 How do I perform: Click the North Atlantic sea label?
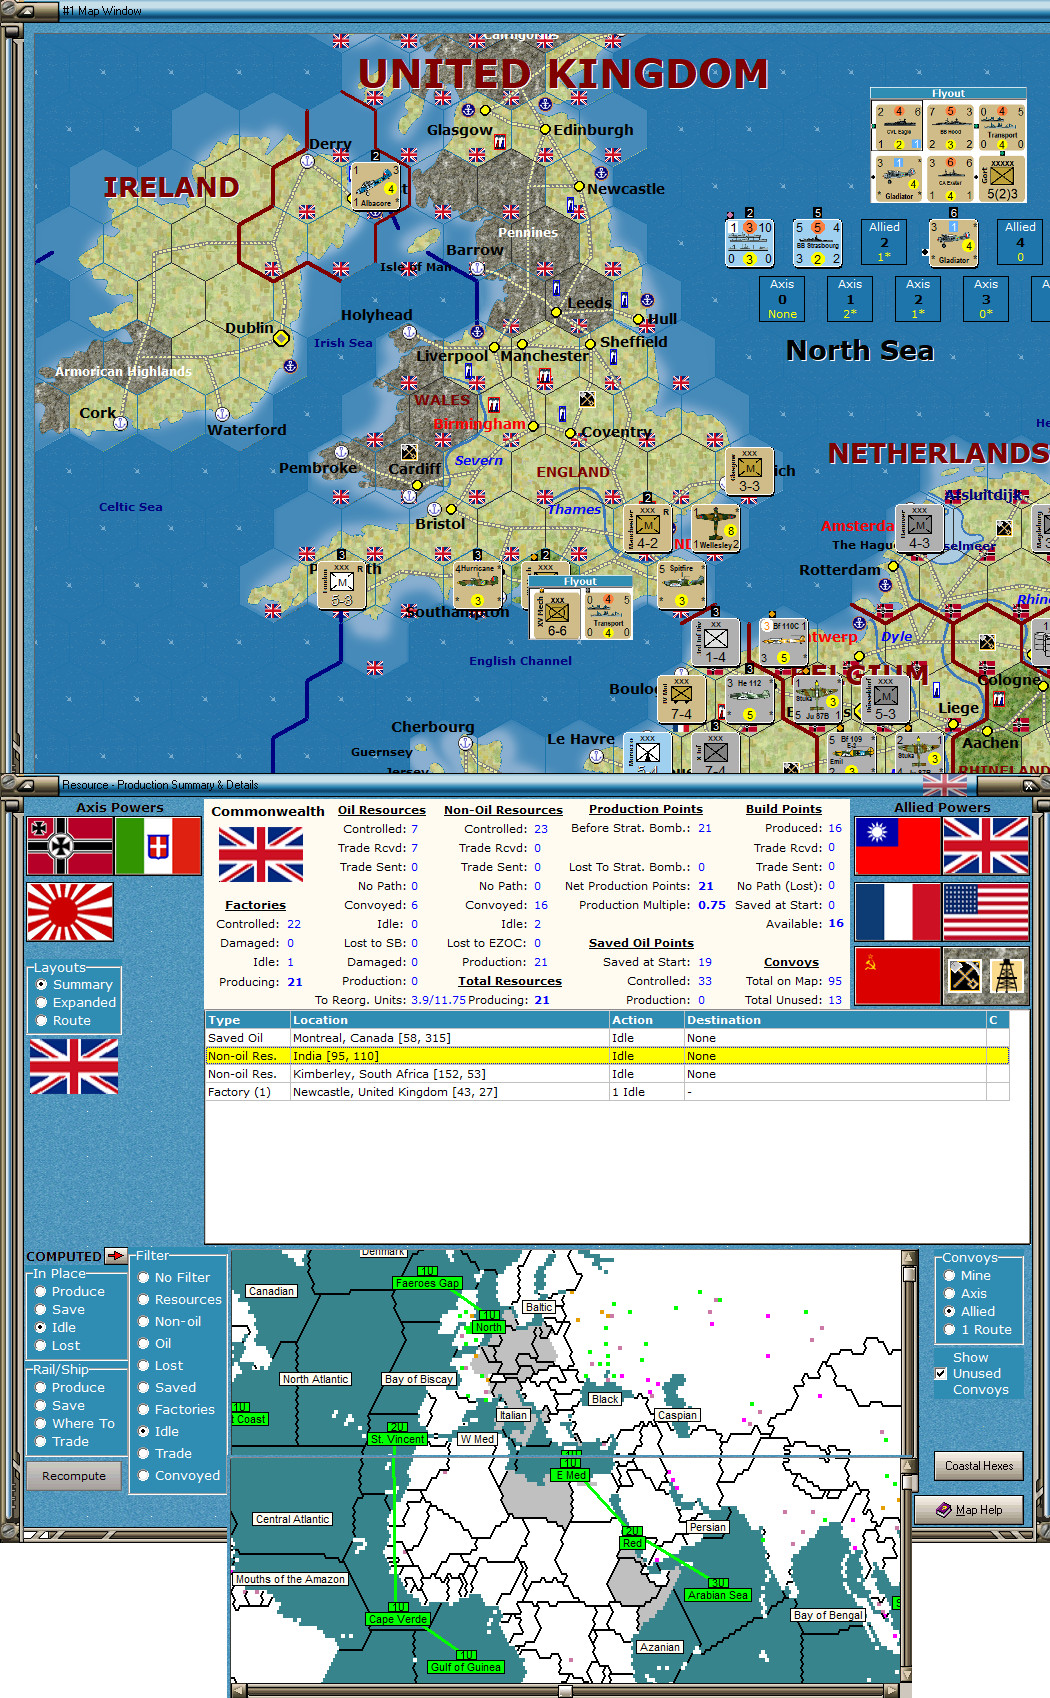point(315,1379)
